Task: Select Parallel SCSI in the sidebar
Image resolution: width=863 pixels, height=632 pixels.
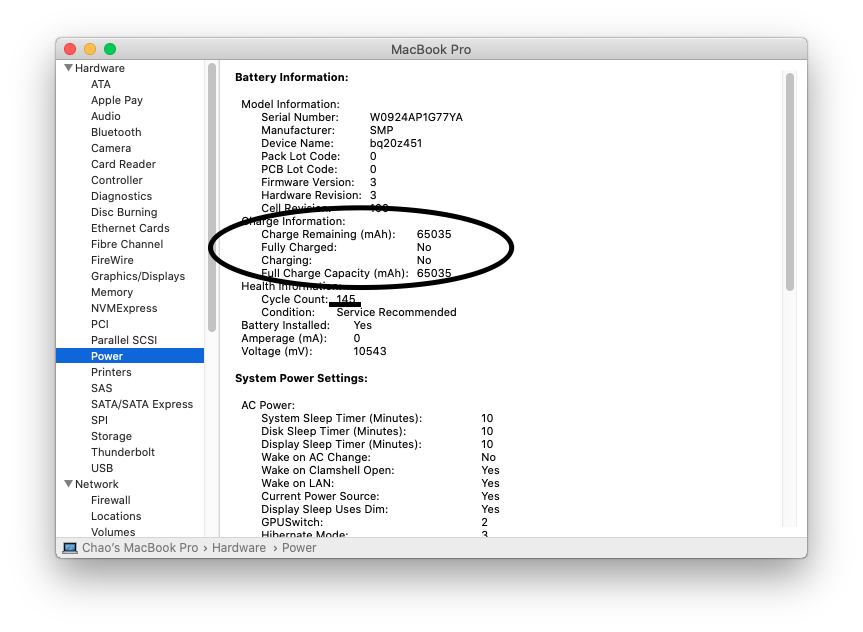Action: pos(124,340)
